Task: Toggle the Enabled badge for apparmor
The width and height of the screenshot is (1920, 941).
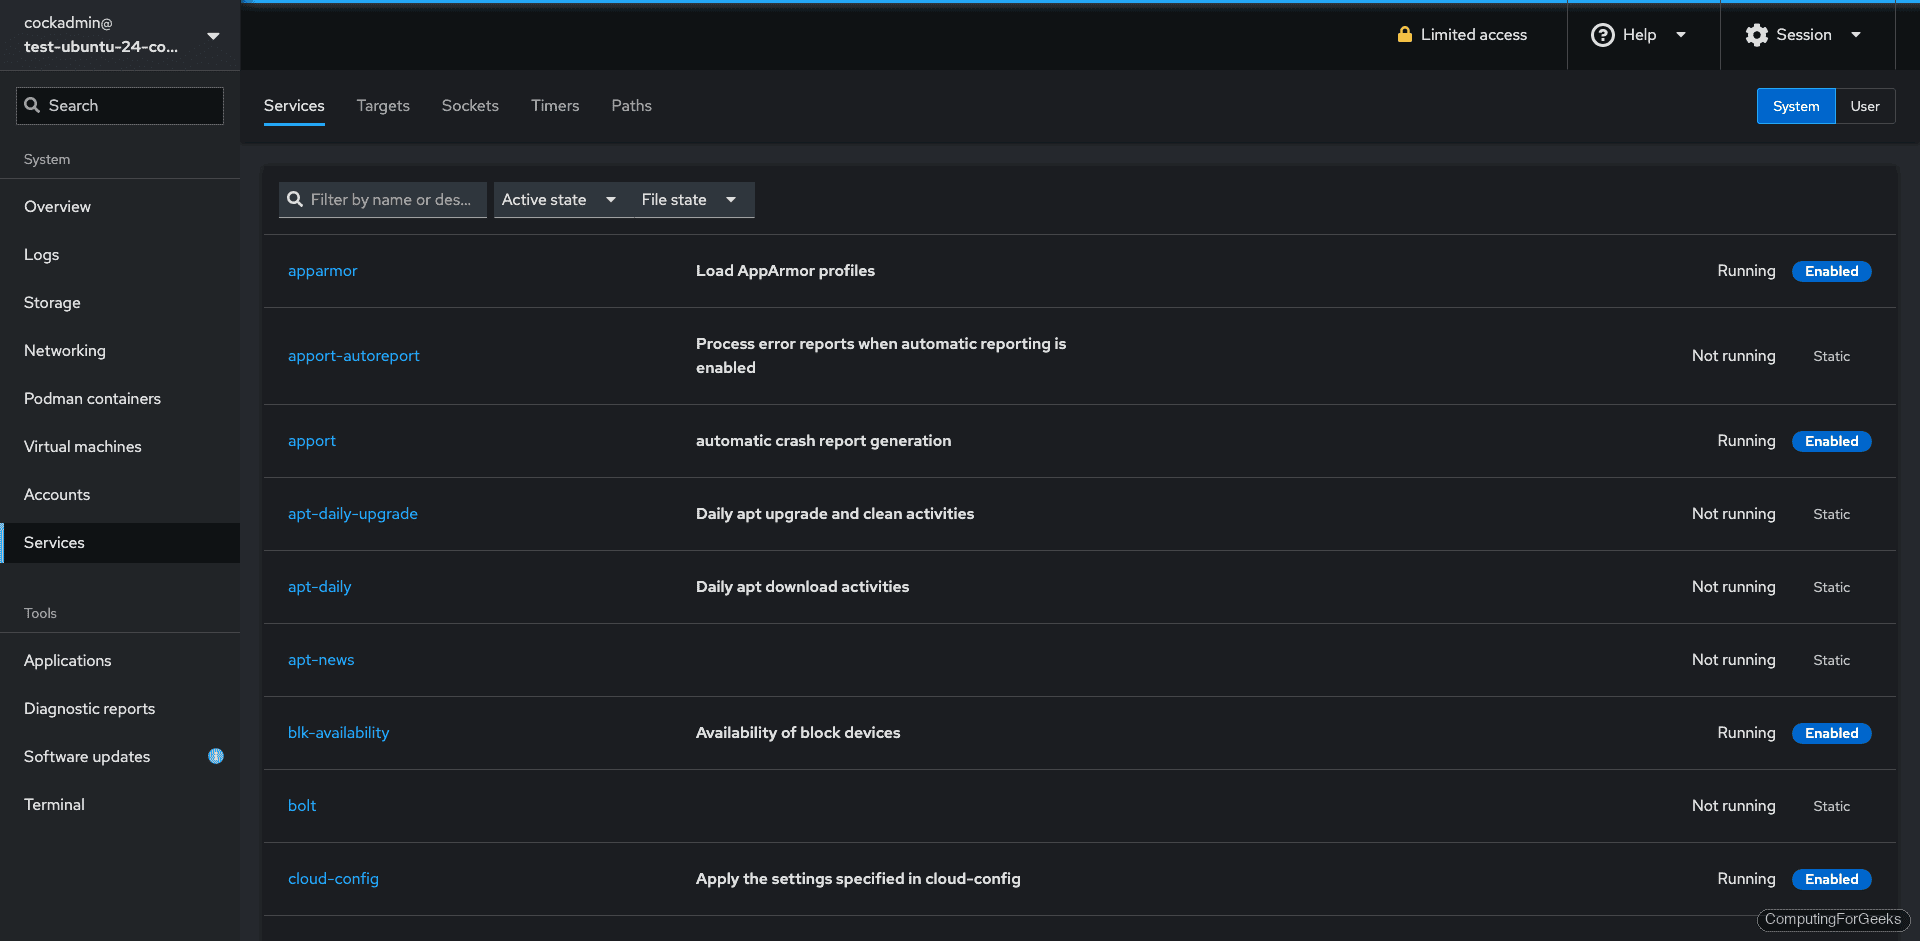Action: pos(1831,271)
